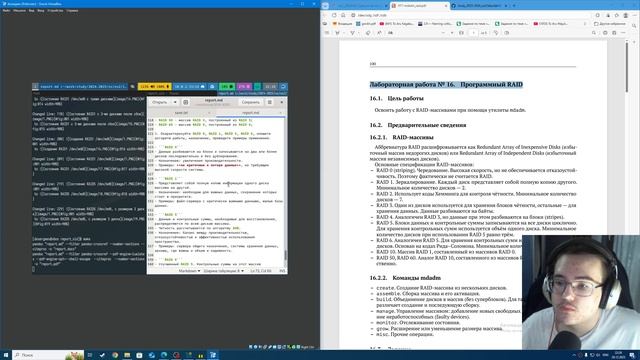Select the PDF draw tool
The width and height of the screenshot is (640, 360).
352,33
